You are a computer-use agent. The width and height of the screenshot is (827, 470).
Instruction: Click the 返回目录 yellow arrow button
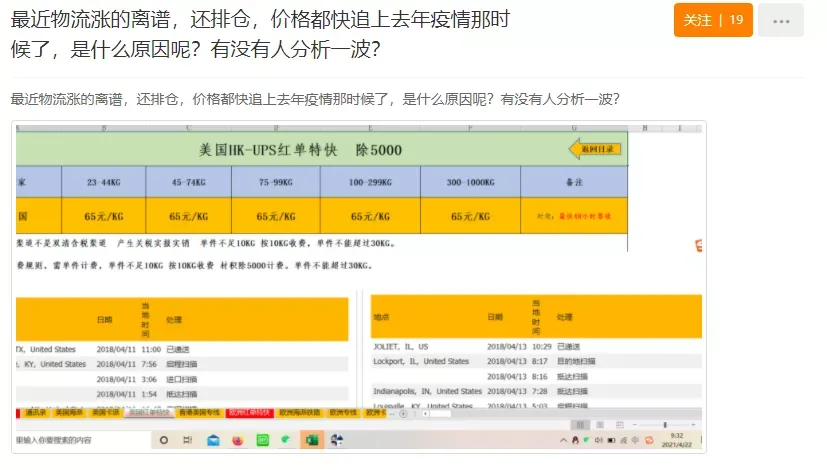tap(595, 149)
